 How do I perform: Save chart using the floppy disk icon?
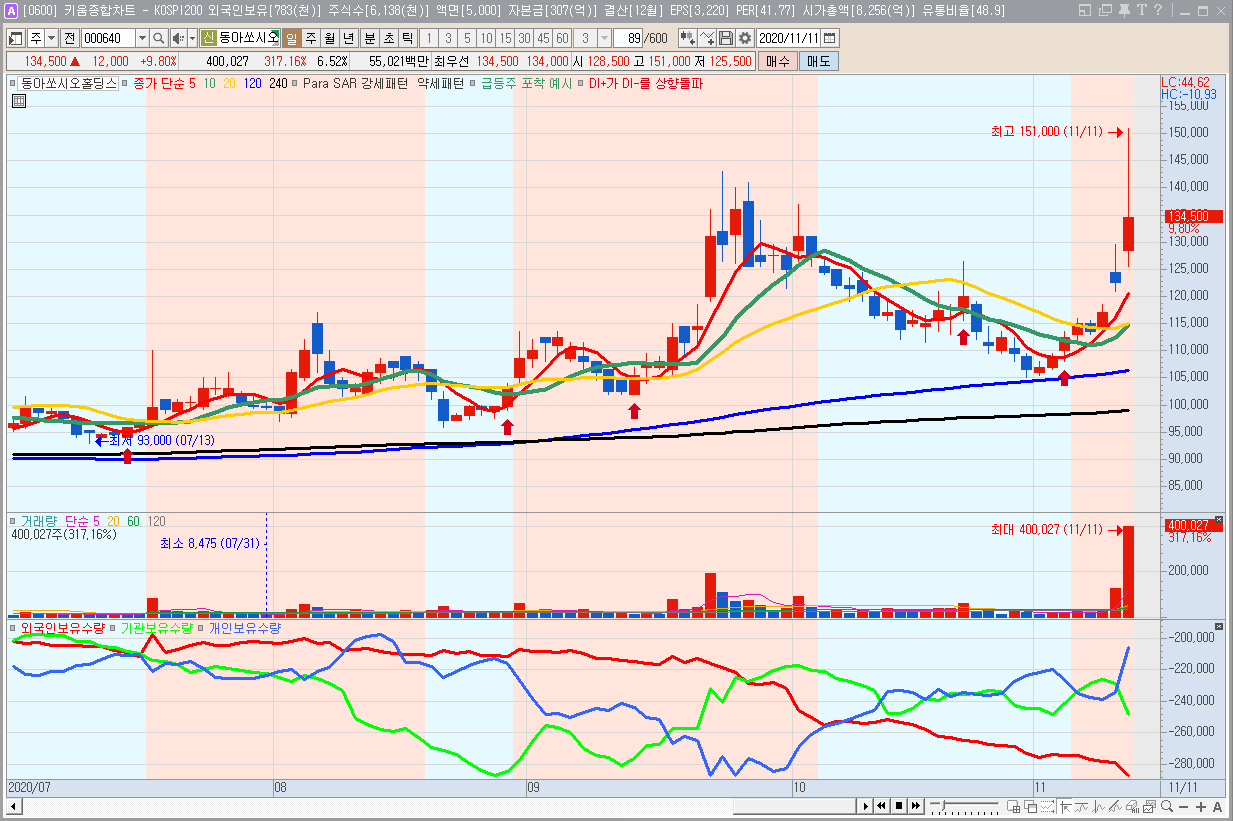pos(726,38)
